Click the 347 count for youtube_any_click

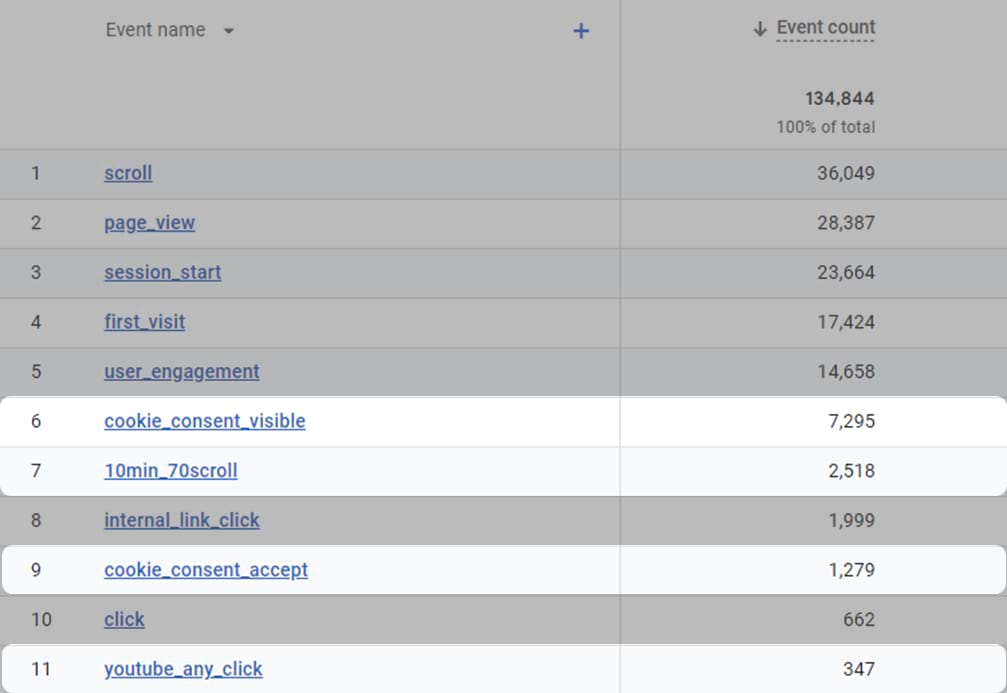(857, 669)
